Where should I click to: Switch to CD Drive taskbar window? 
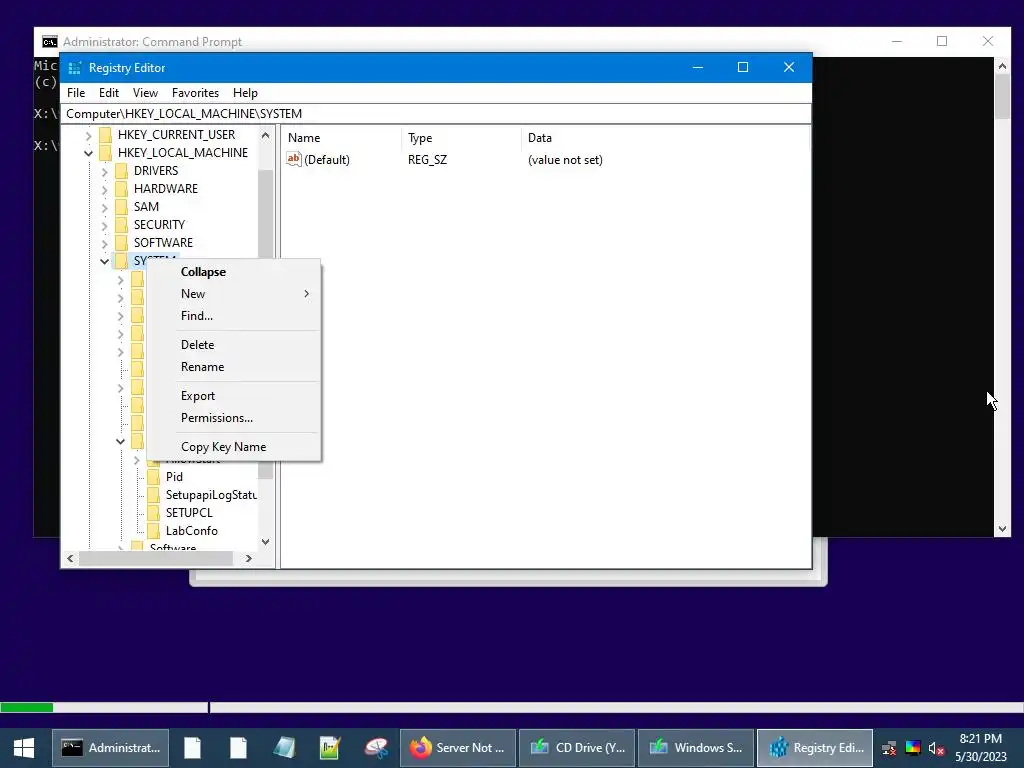click(577, 748)
